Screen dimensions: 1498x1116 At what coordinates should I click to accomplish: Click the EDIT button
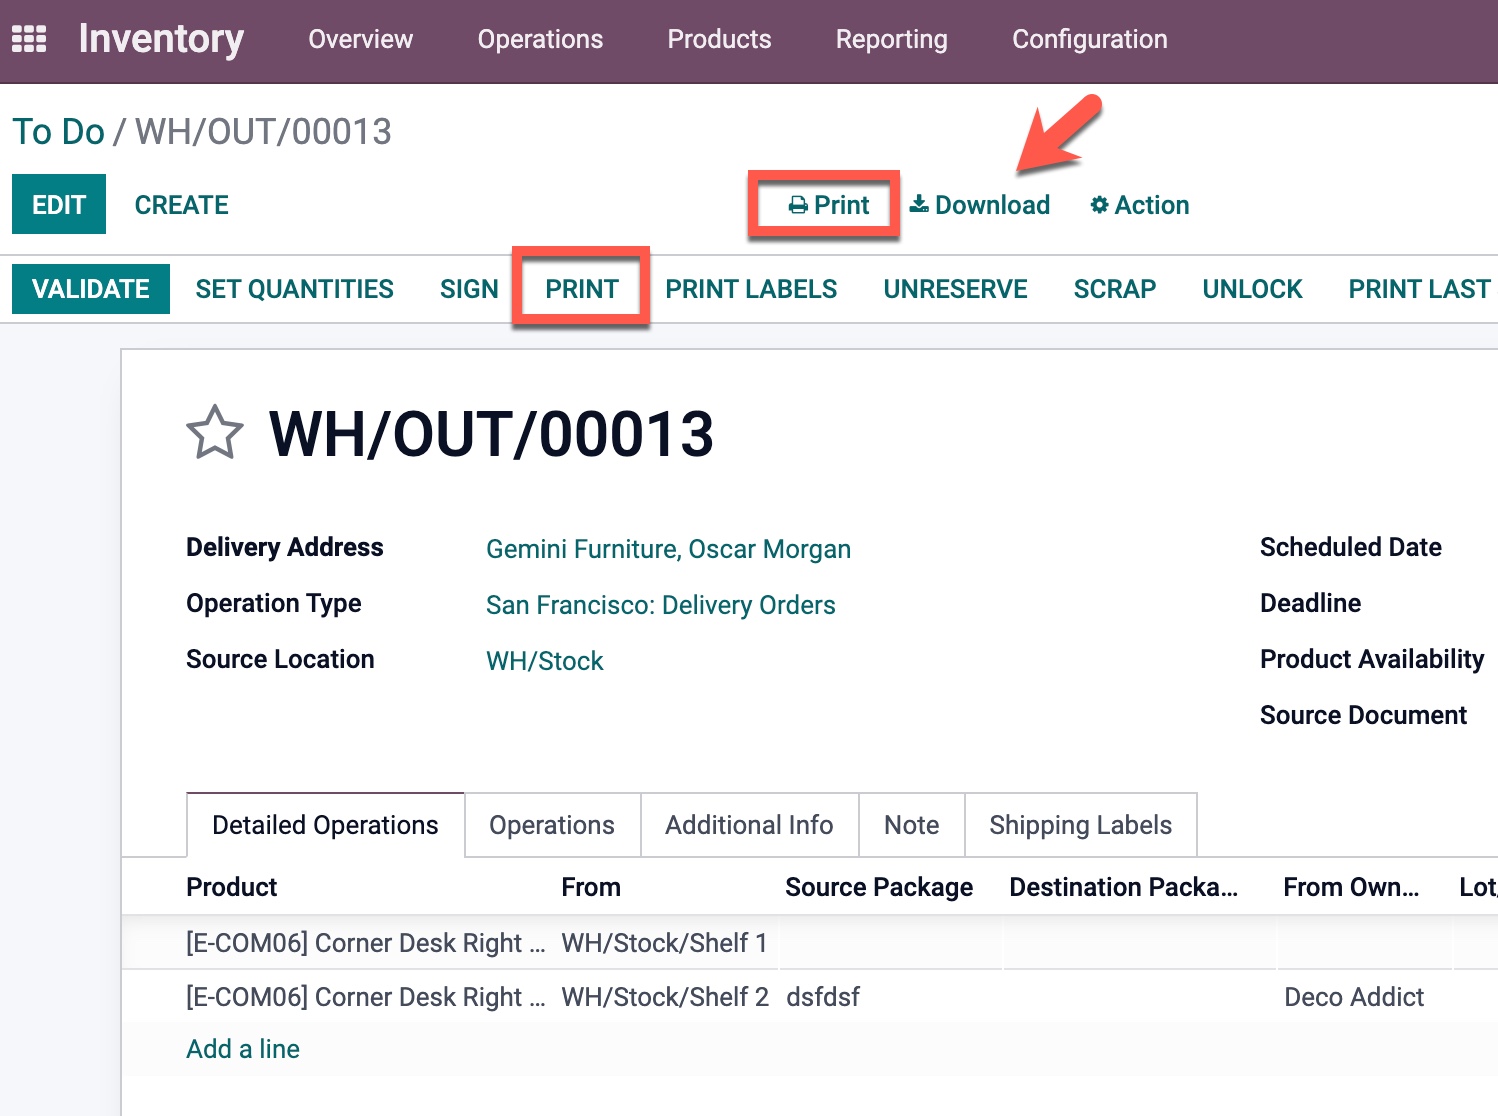coord(59,204)
